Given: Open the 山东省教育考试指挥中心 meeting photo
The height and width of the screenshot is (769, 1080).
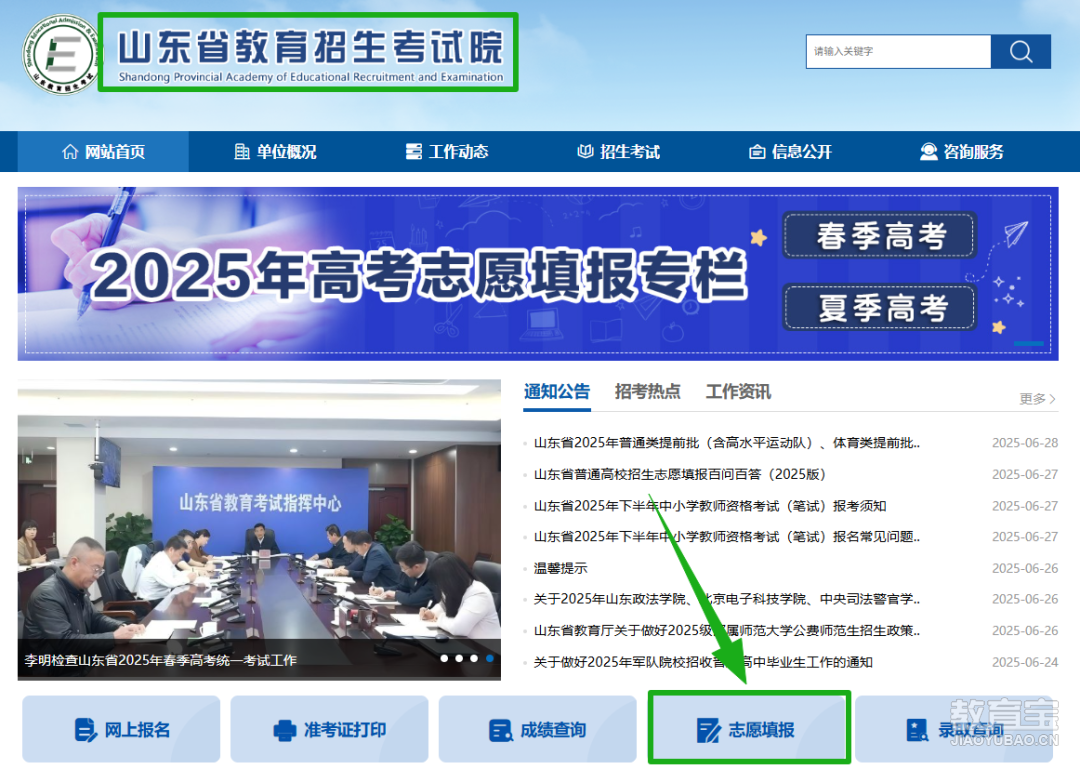Looking at the screenshot, I should [260, 529].
